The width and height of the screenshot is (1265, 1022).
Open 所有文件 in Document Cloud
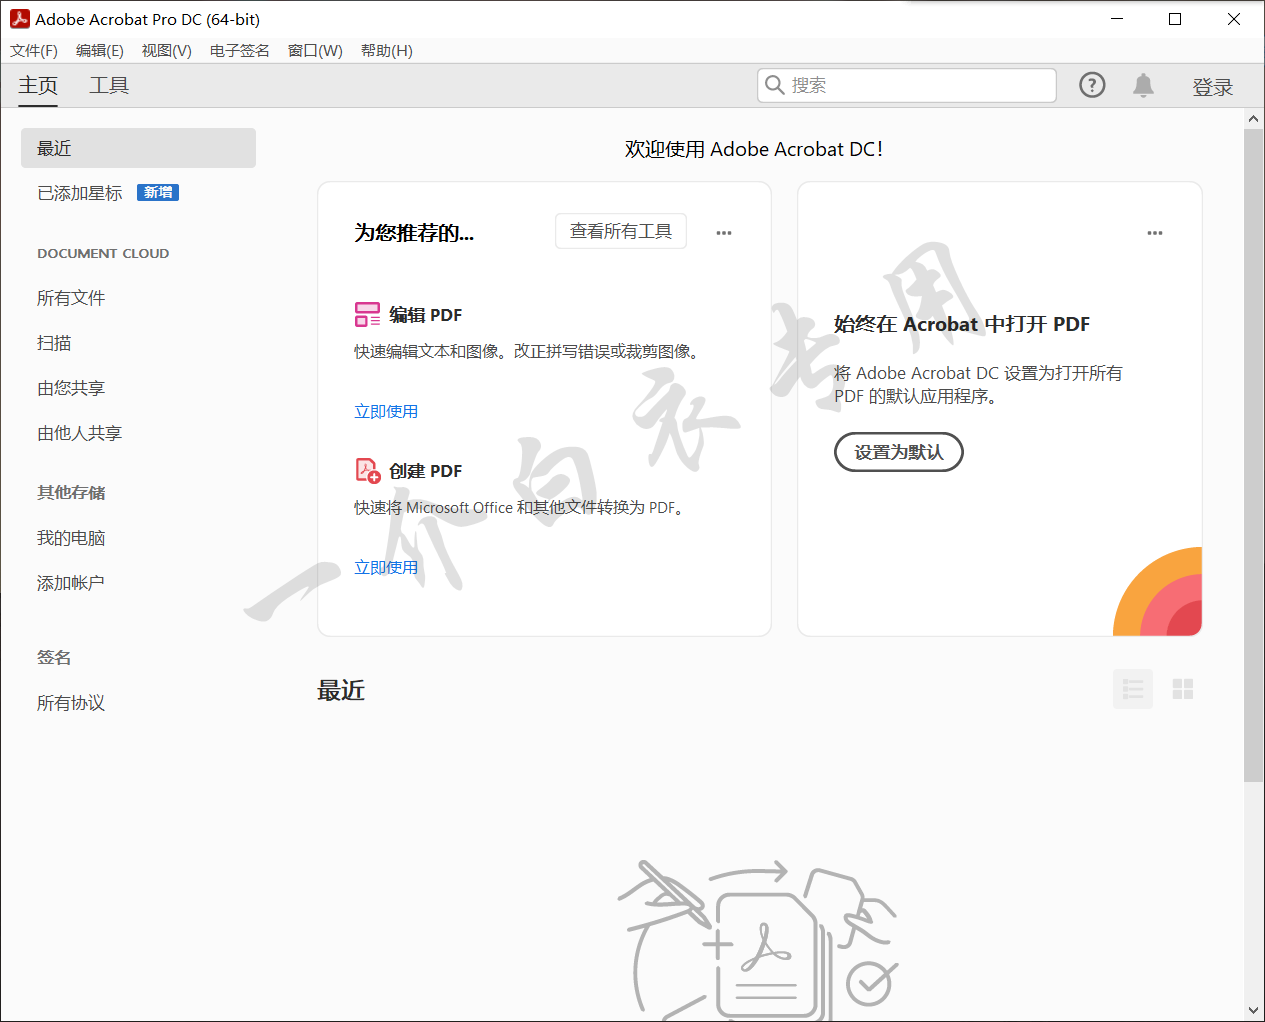tap(71, 298)
